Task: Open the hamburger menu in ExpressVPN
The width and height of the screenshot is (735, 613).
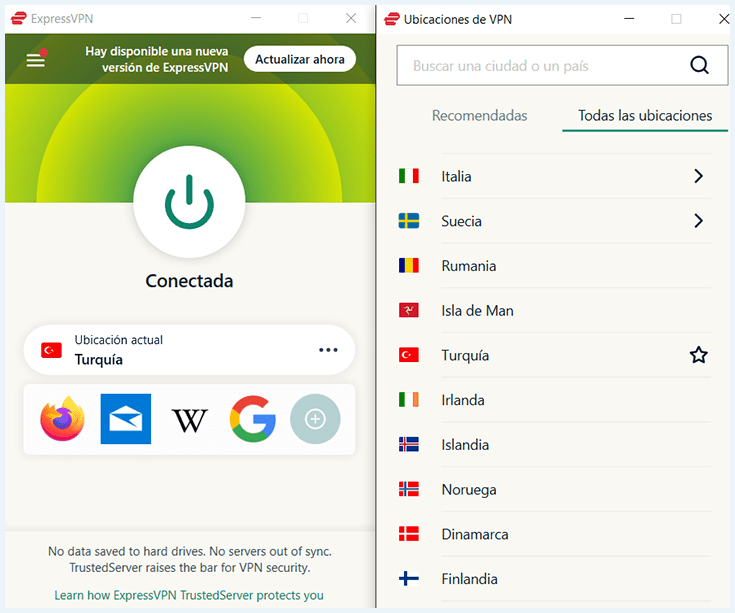Action: pos(36,60)
